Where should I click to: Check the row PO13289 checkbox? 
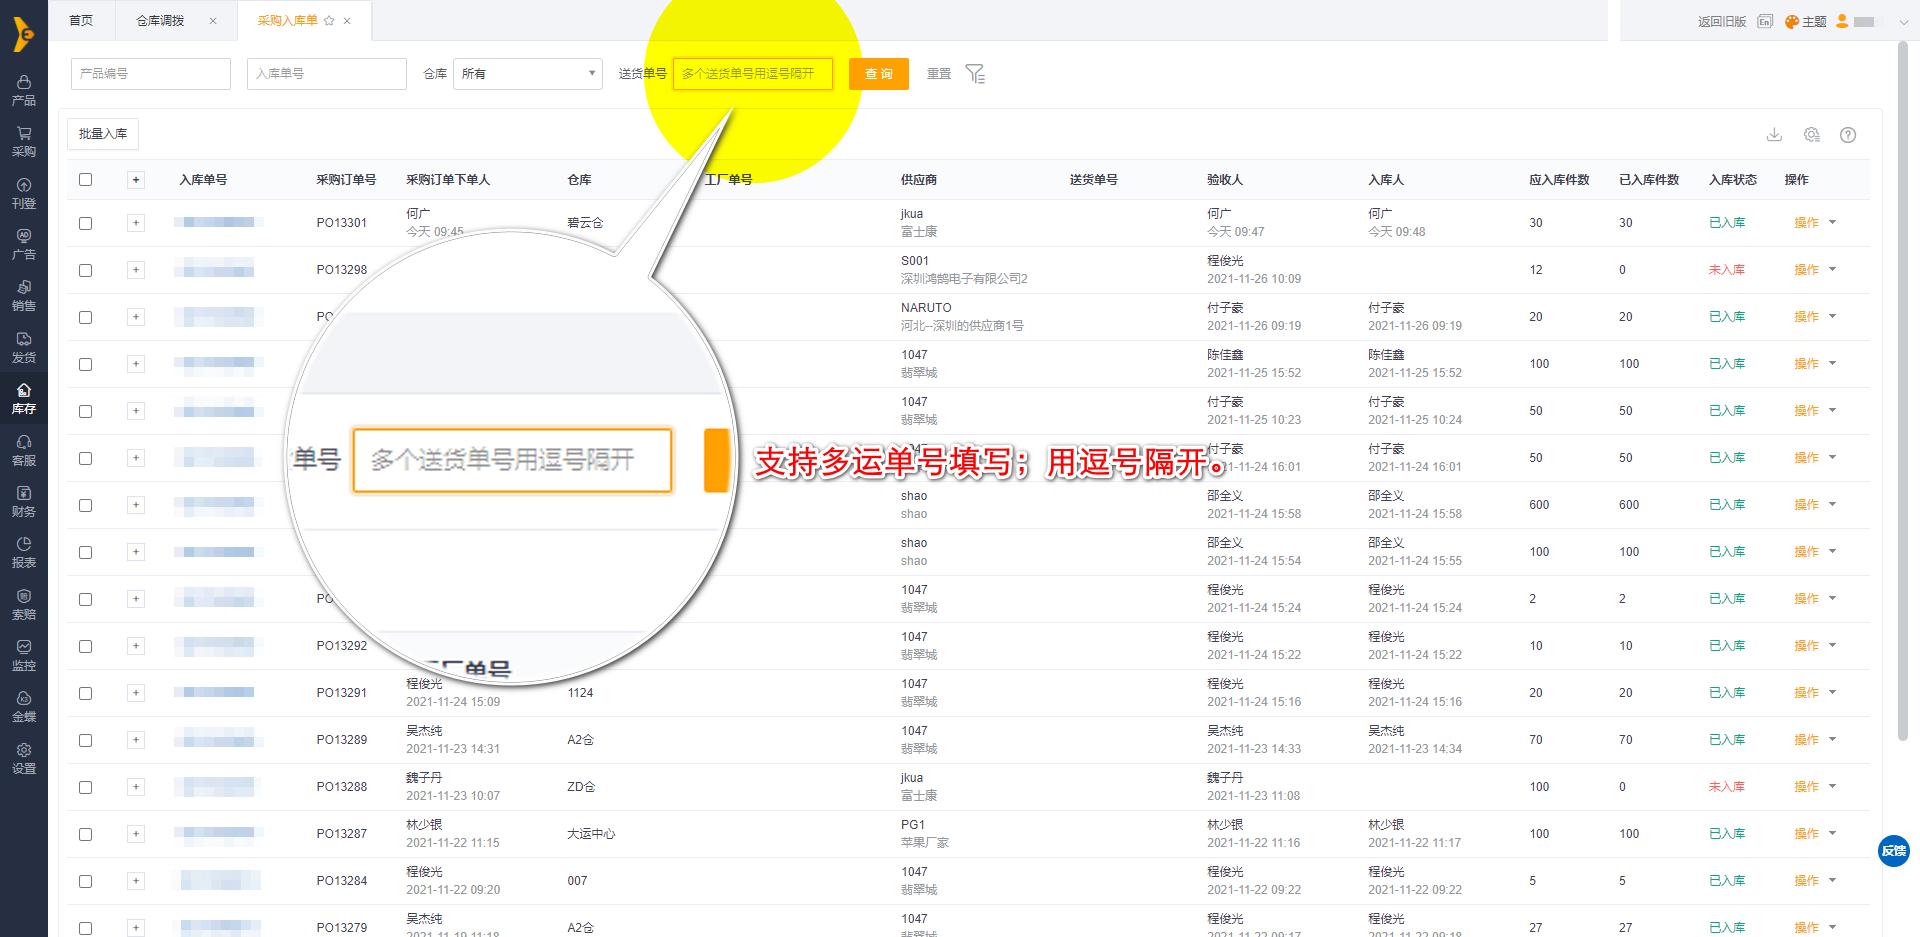pyautogui.click(x=85, y=740)
